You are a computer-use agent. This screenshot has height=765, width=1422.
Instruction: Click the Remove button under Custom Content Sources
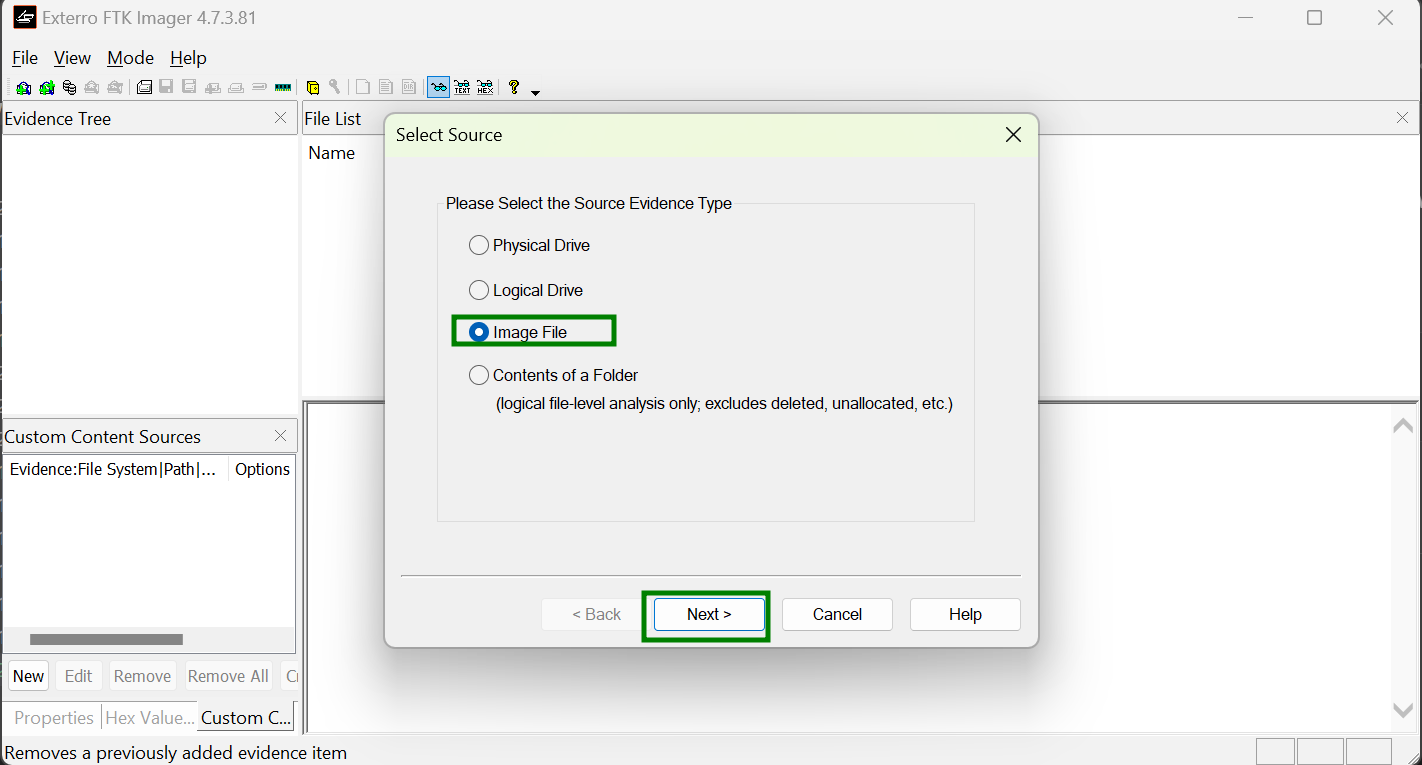(142, 676)
